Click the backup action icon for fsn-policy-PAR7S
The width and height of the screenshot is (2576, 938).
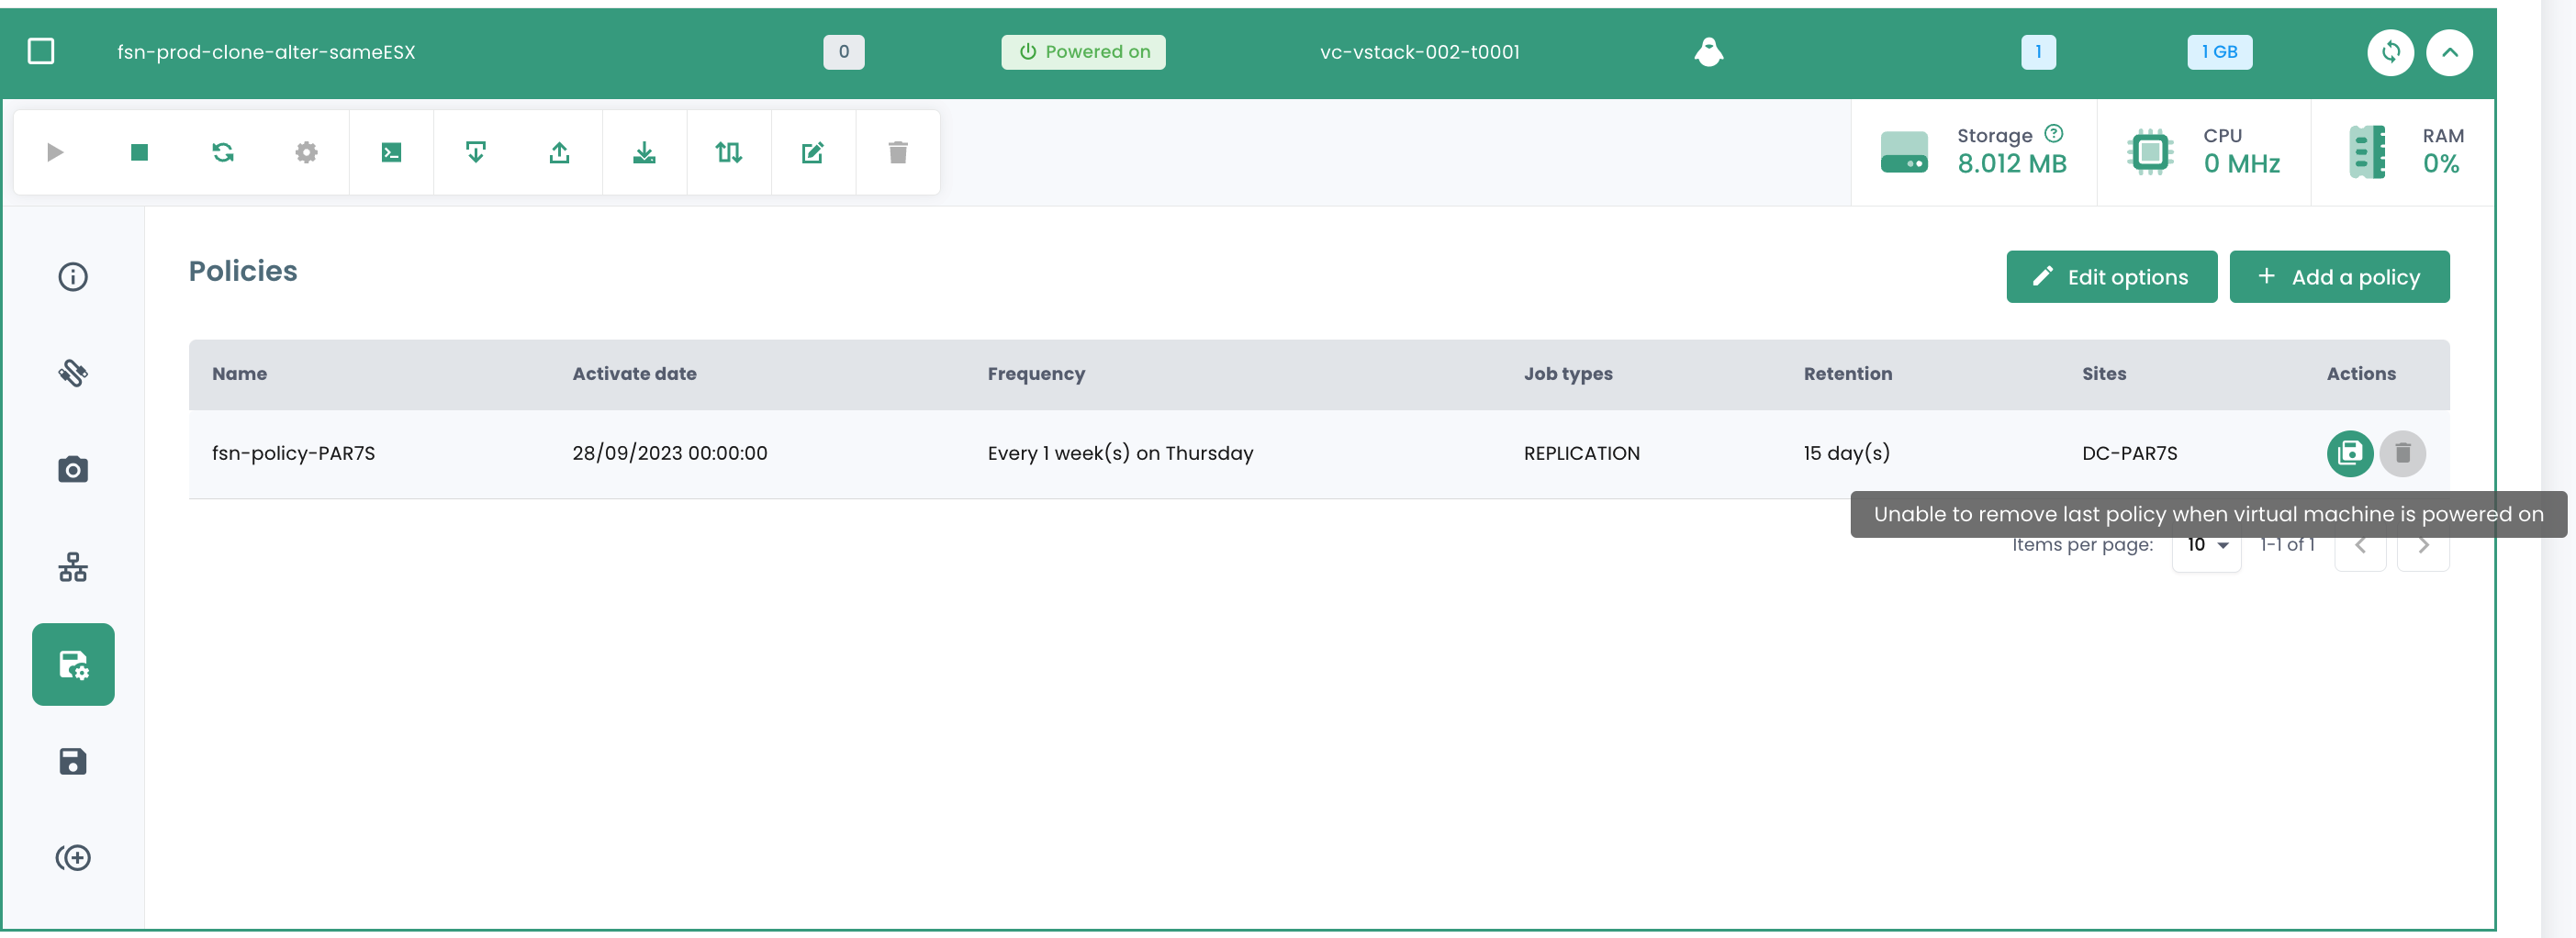click(2349, 454)
